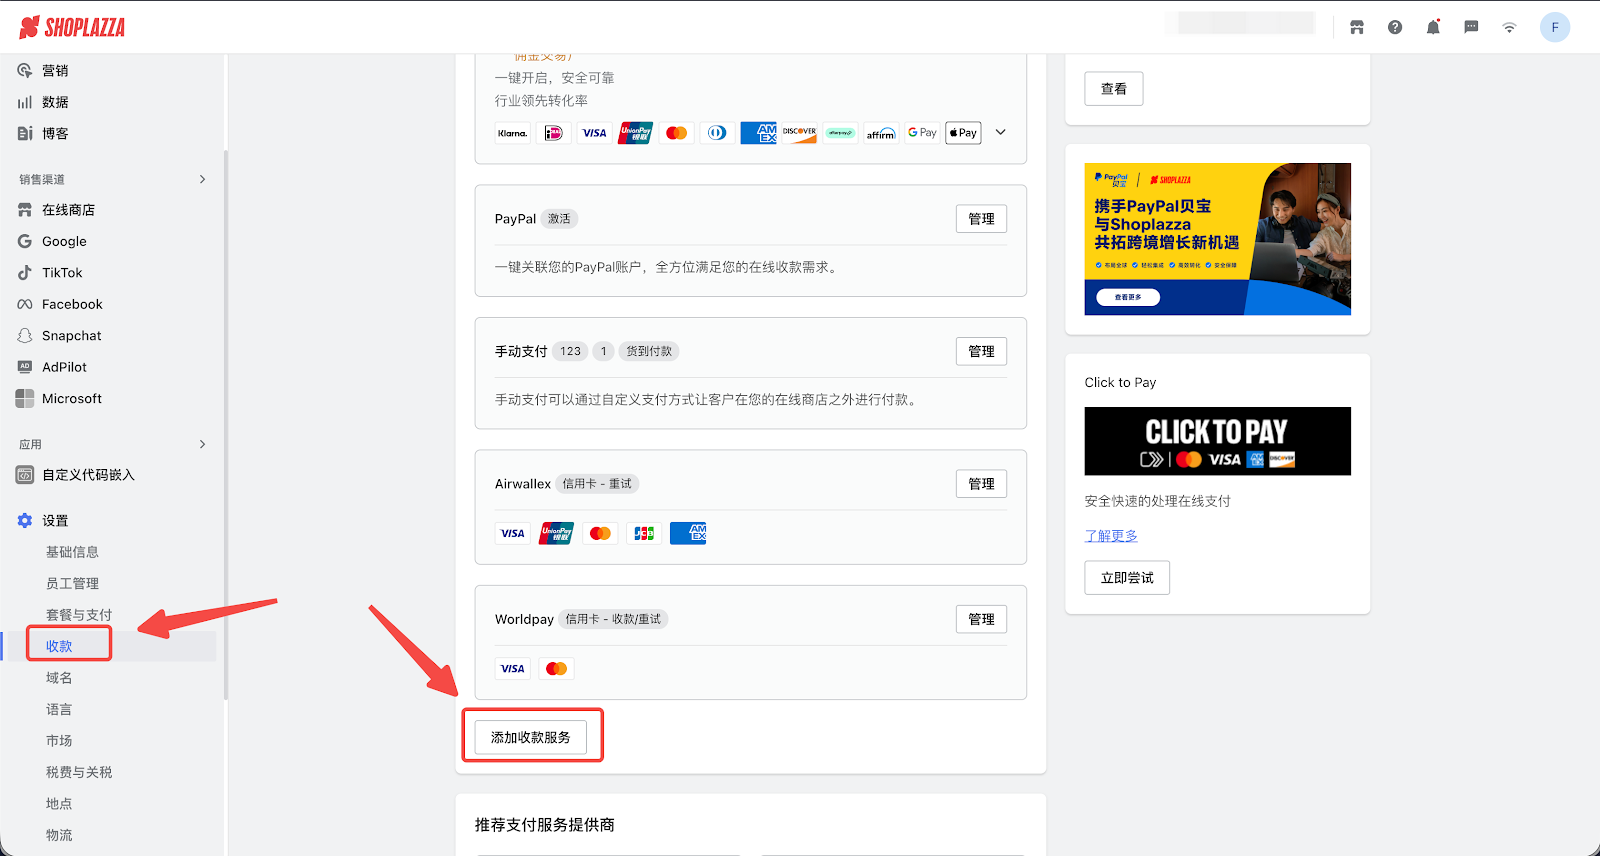Click 添加收款服务 button

[531, 737]
